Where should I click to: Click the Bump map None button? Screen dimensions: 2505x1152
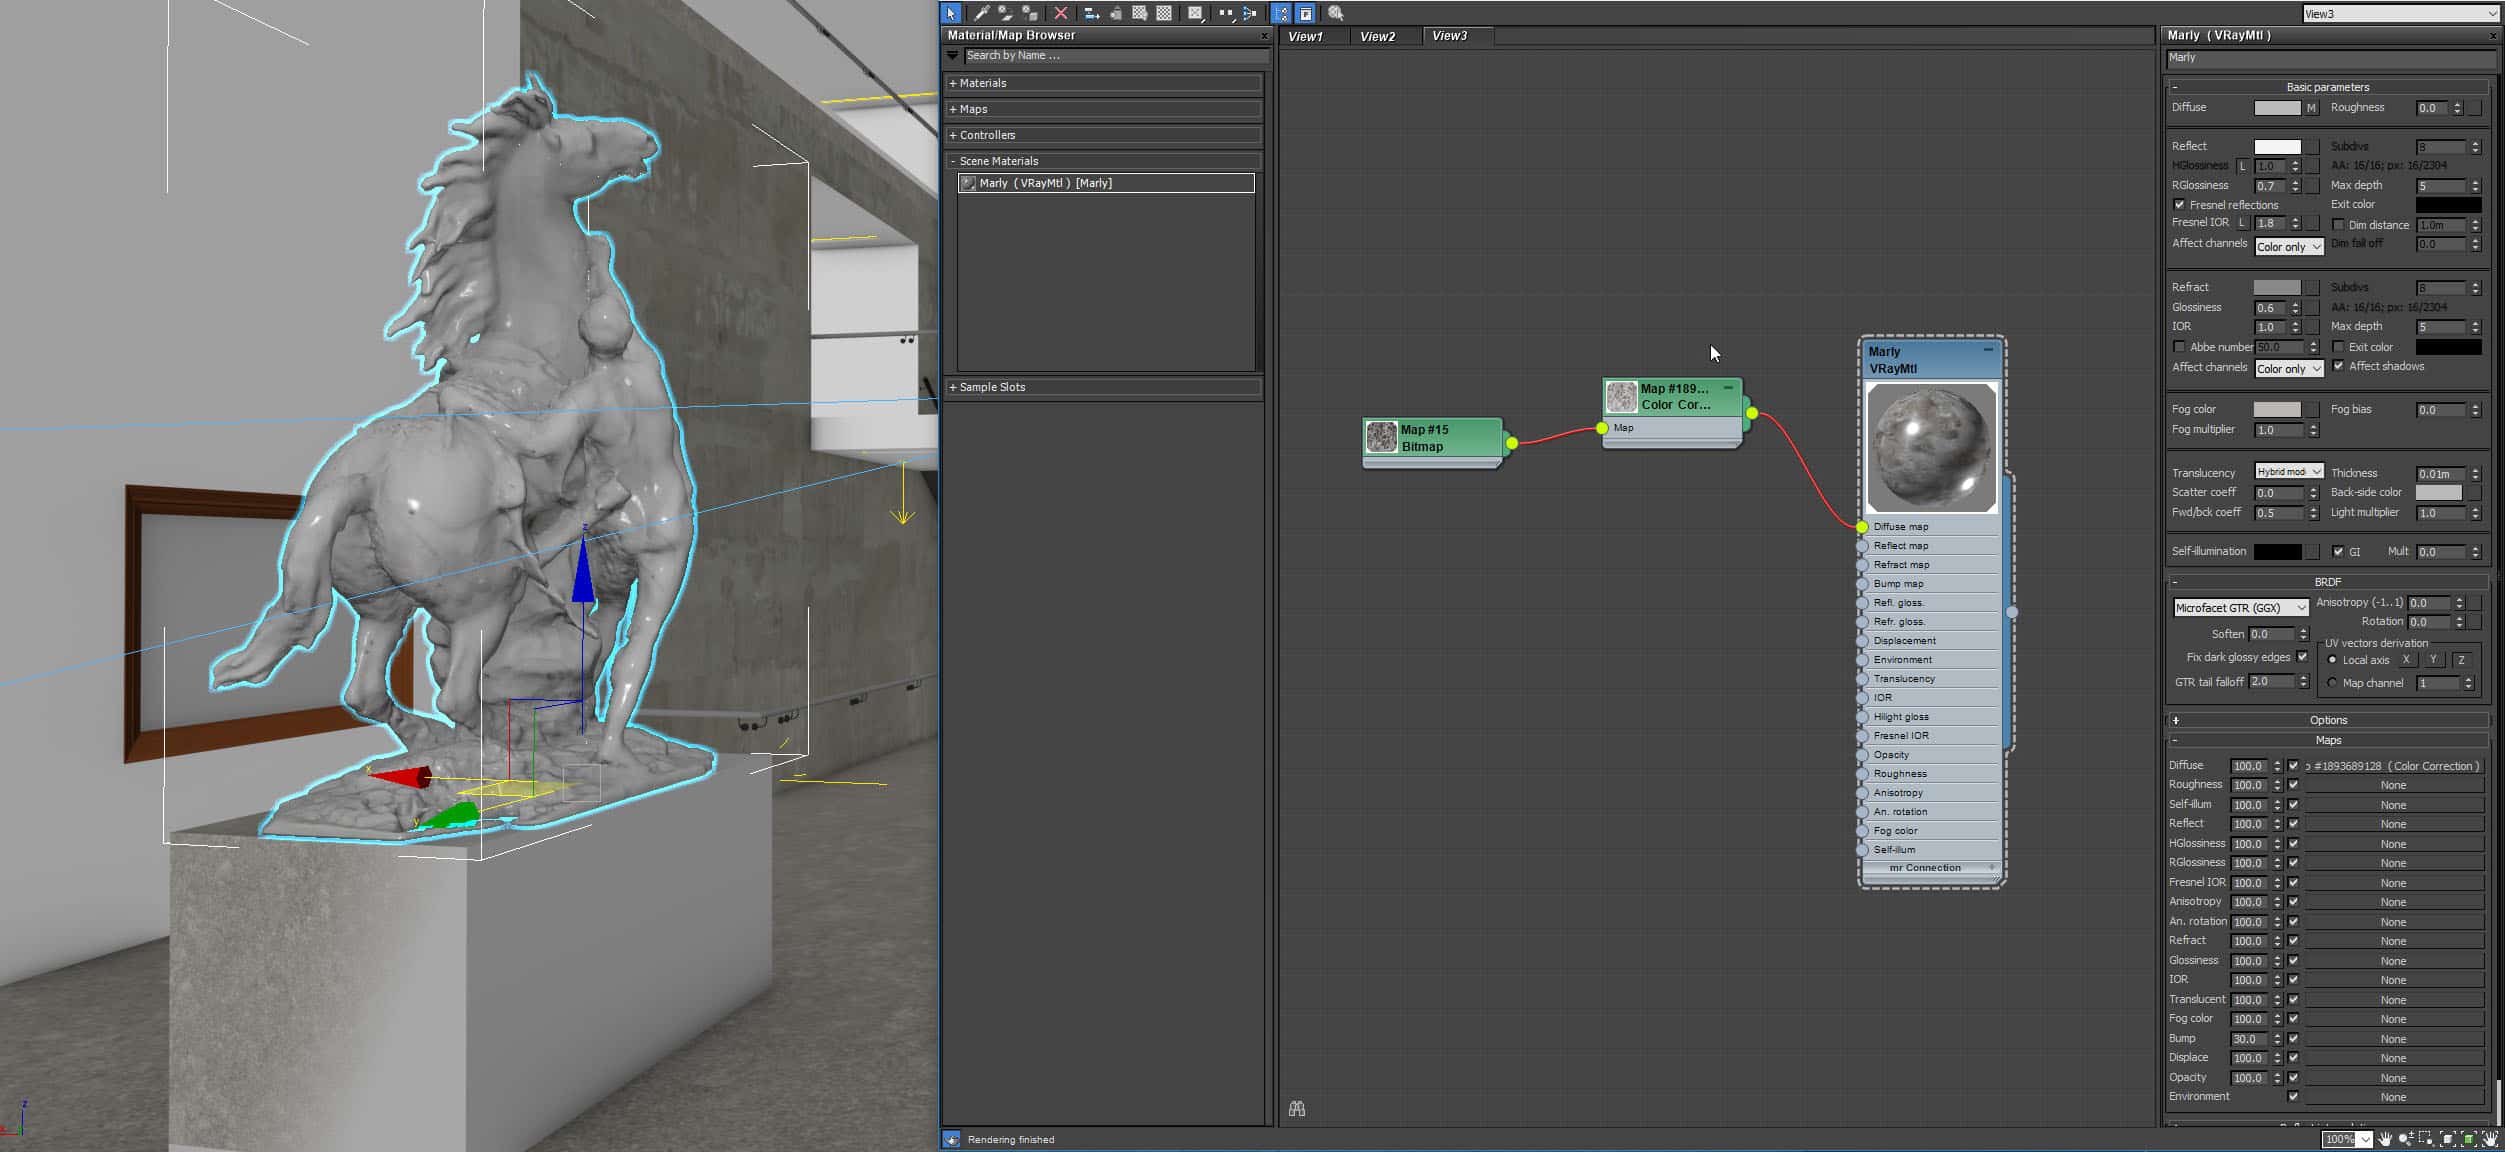(x=2394, y=1039)
